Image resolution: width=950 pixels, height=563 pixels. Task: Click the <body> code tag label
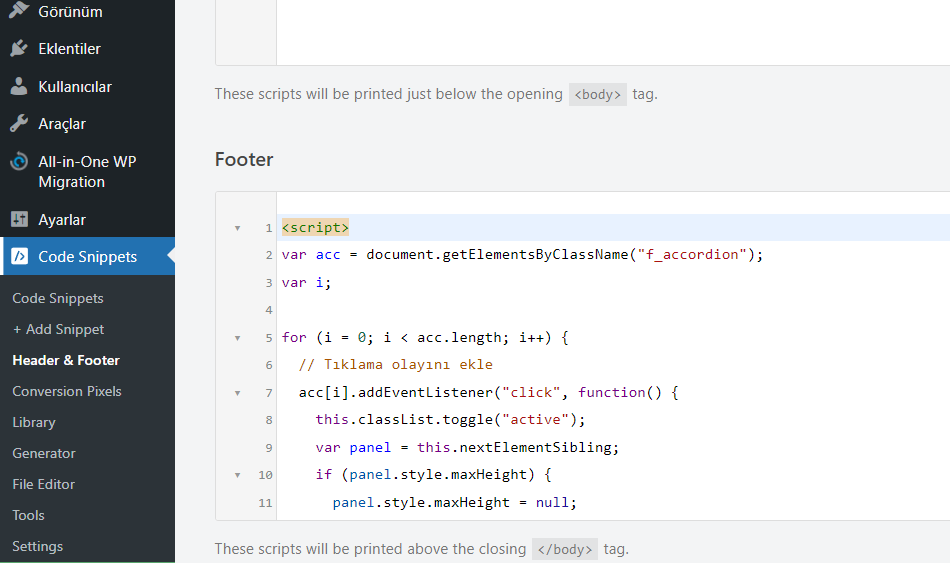(x=597, y=95)
